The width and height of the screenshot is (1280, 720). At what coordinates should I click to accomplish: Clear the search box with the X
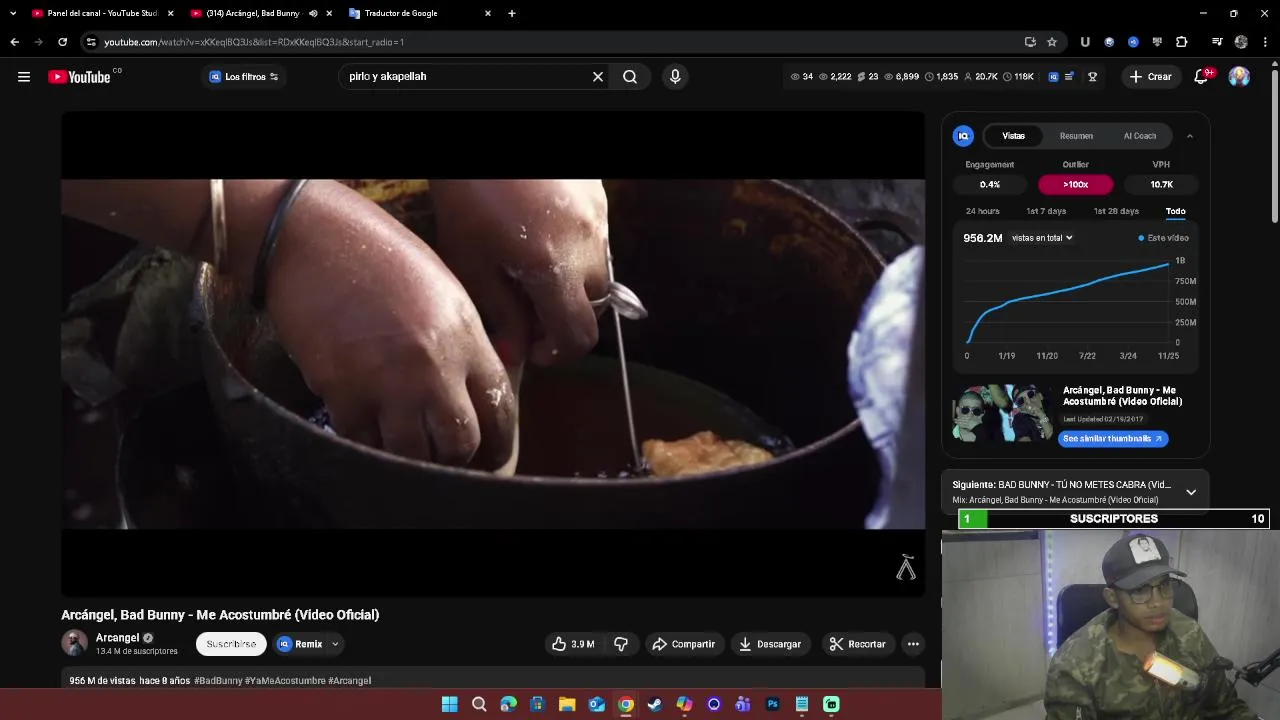pyautogui.click(x=598, y=76)
